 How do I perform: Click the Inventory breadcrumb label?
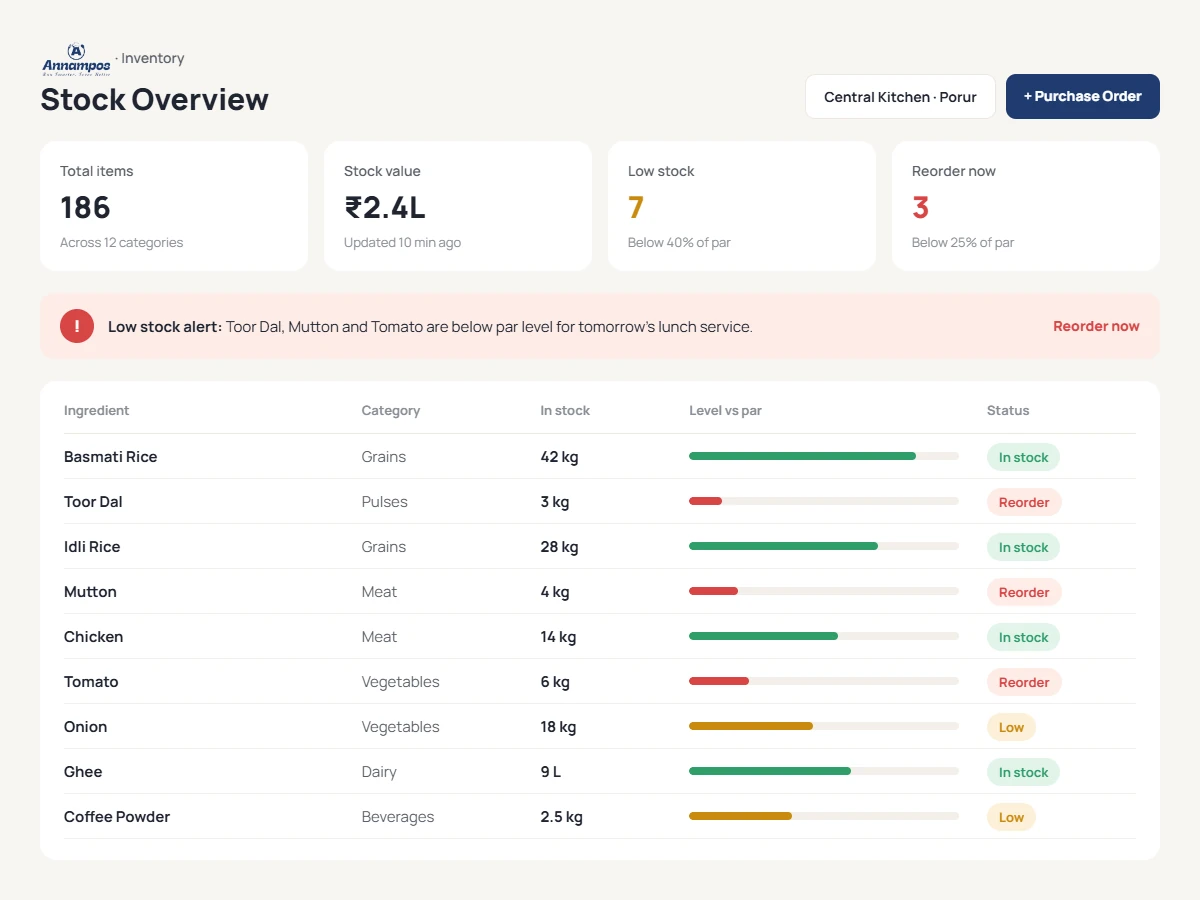click(x=152, y=58)
